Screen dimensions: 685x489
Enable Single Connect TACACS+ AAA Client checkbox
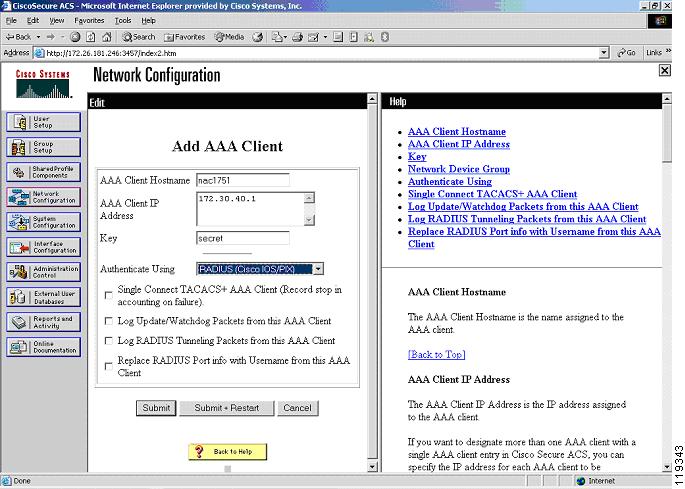(x=108, y=296)
